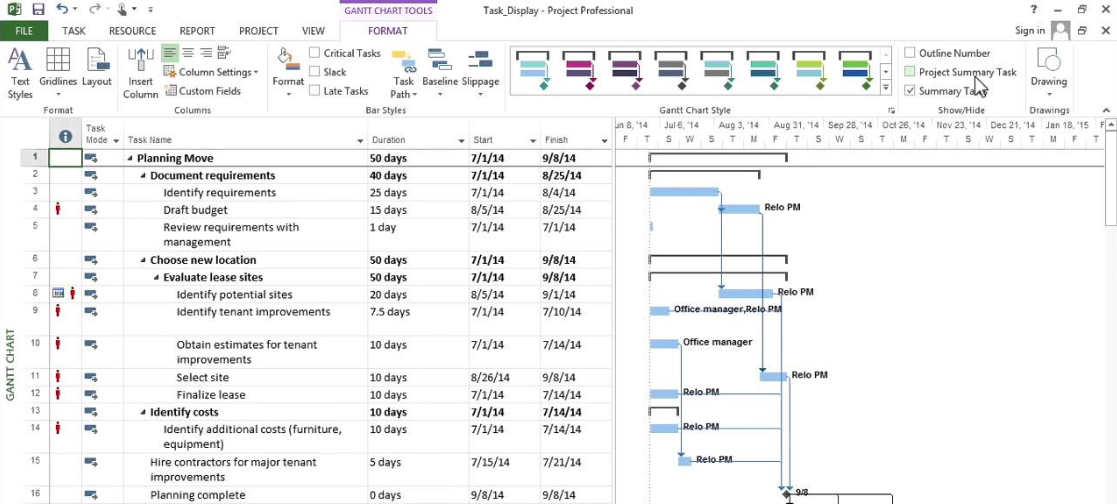1117x504 pixels.
Task: Open Custom Fields dialog
Action: 203,91
